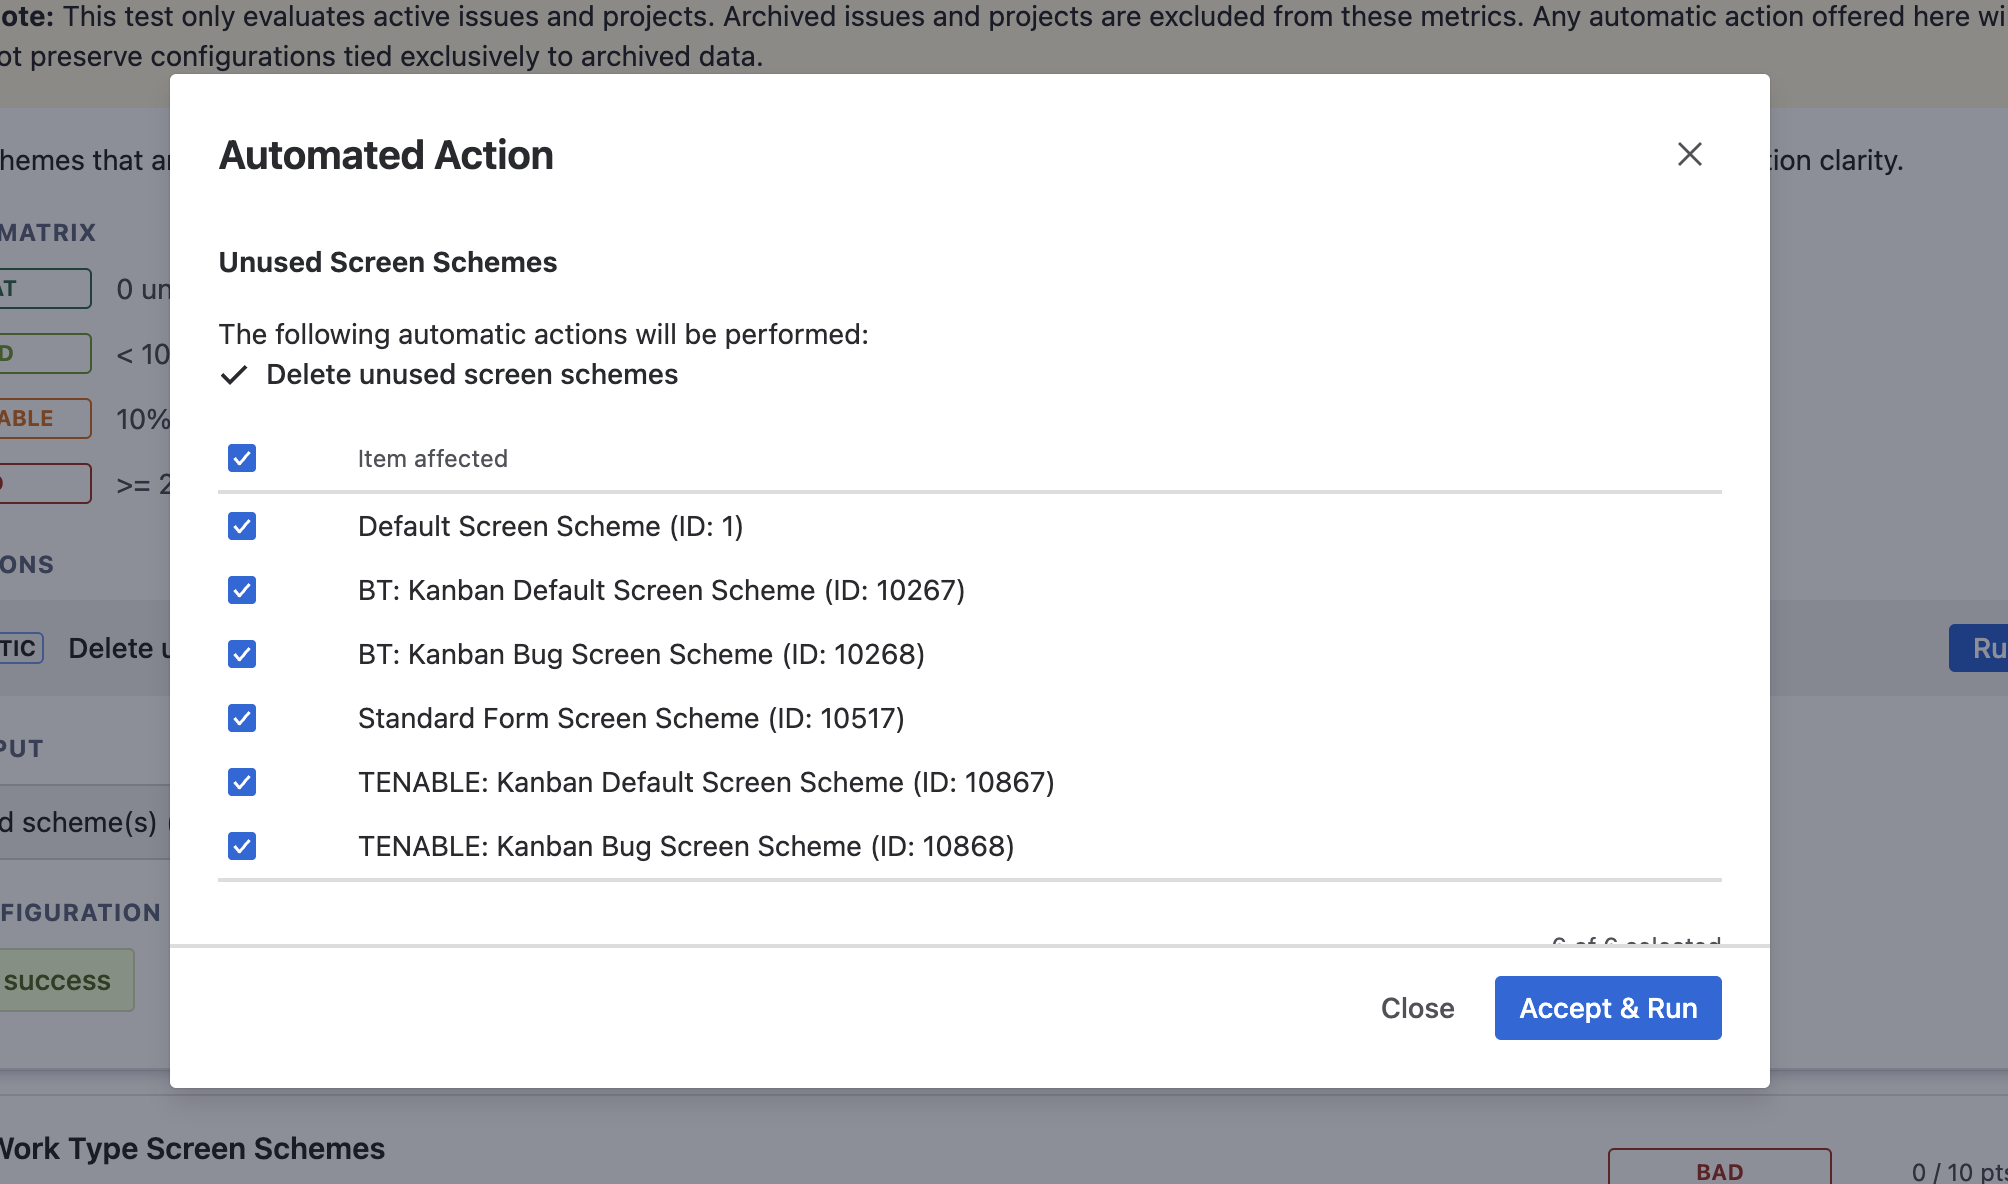Uncheck BT: Kanban Bug Screen Scheme checkbox
The image size is (2008, 1184).
point(242,654)
